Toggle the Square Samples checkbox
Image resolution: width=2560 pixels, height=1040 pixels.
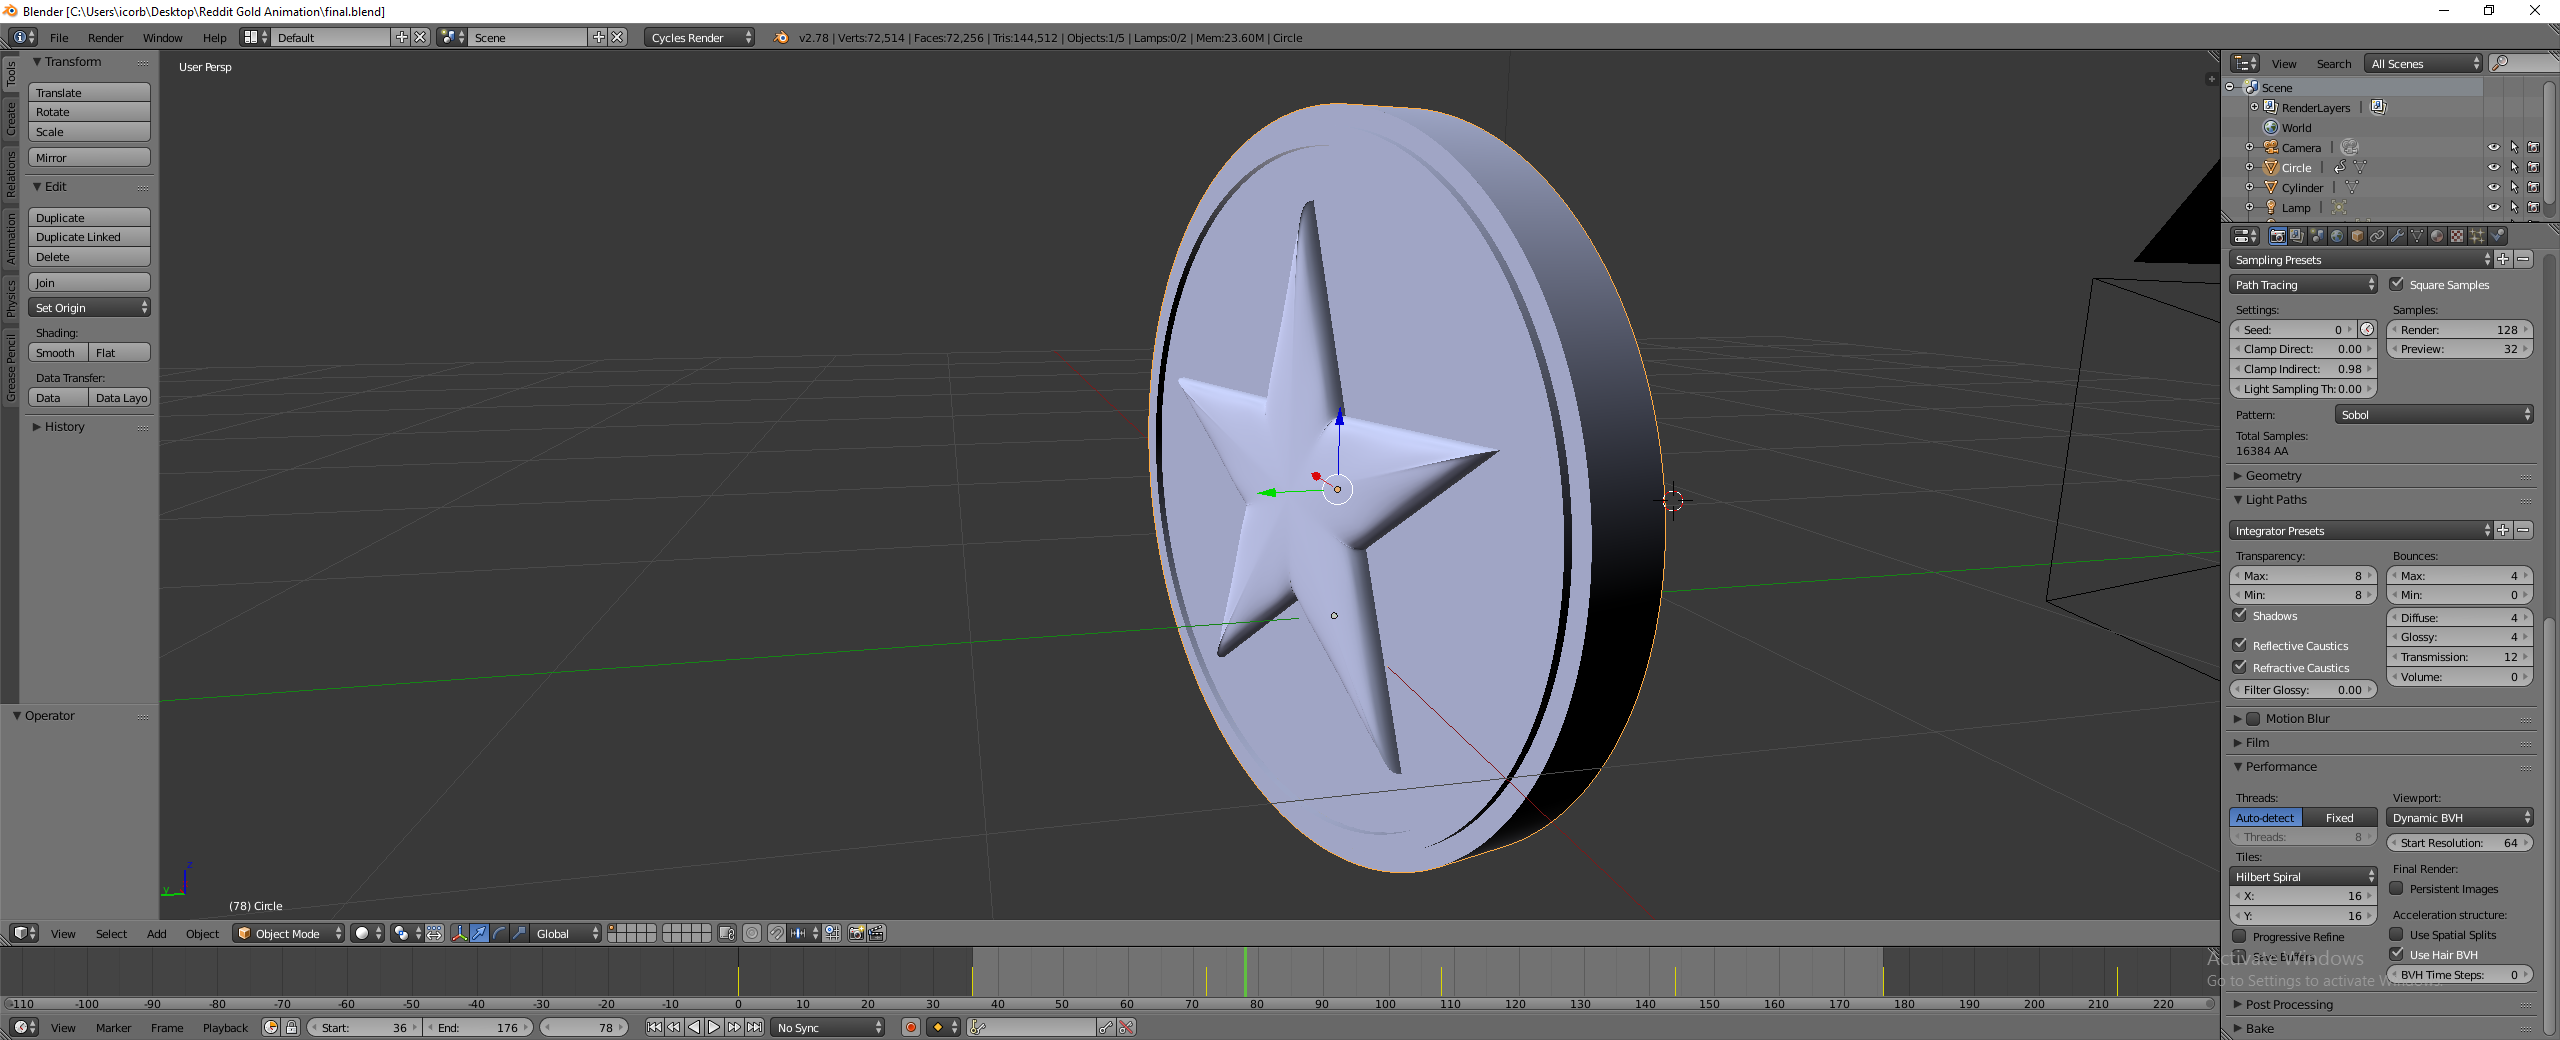click(2397, 284)
